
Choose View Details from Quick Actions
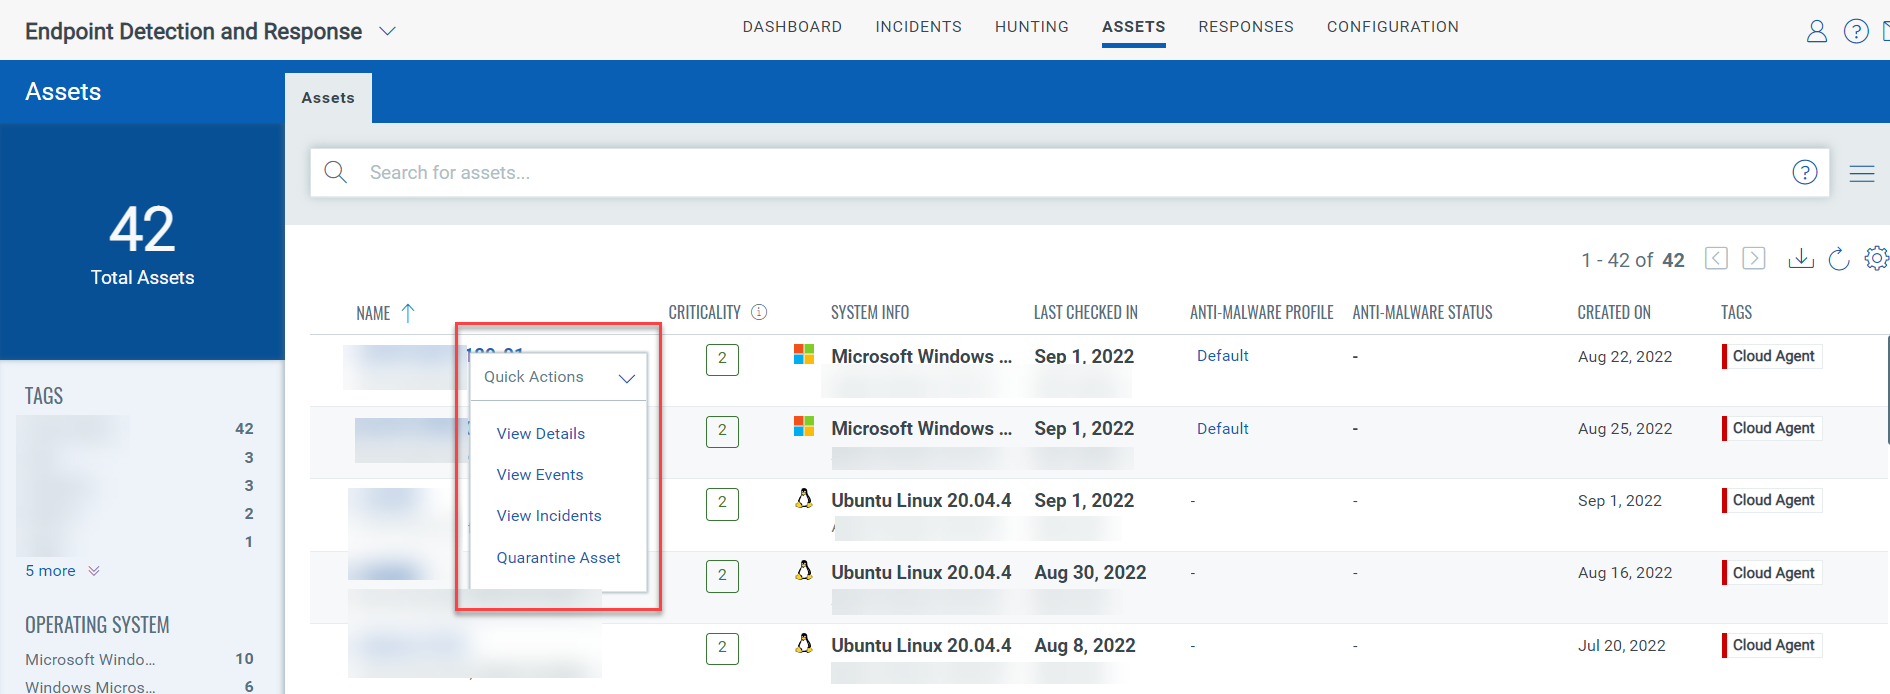541,433
